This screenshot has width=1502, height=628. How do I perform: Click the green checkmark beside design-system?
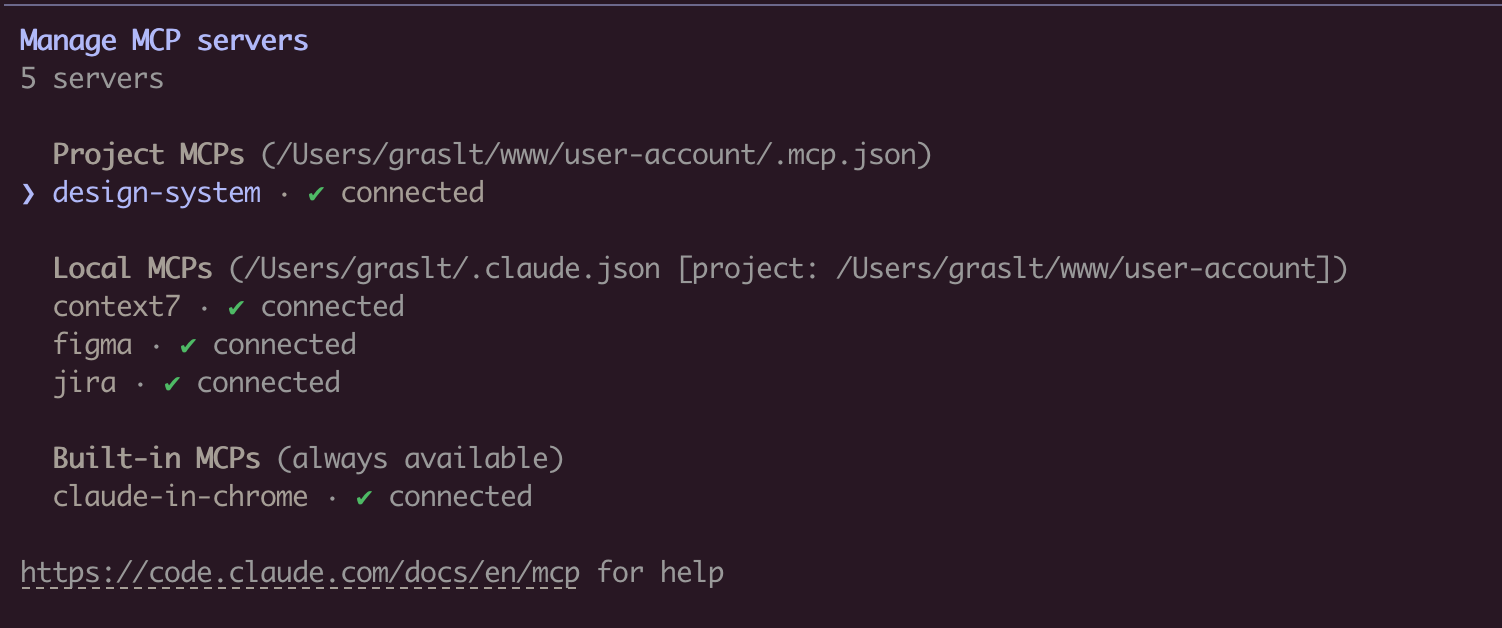click(315, 193)
